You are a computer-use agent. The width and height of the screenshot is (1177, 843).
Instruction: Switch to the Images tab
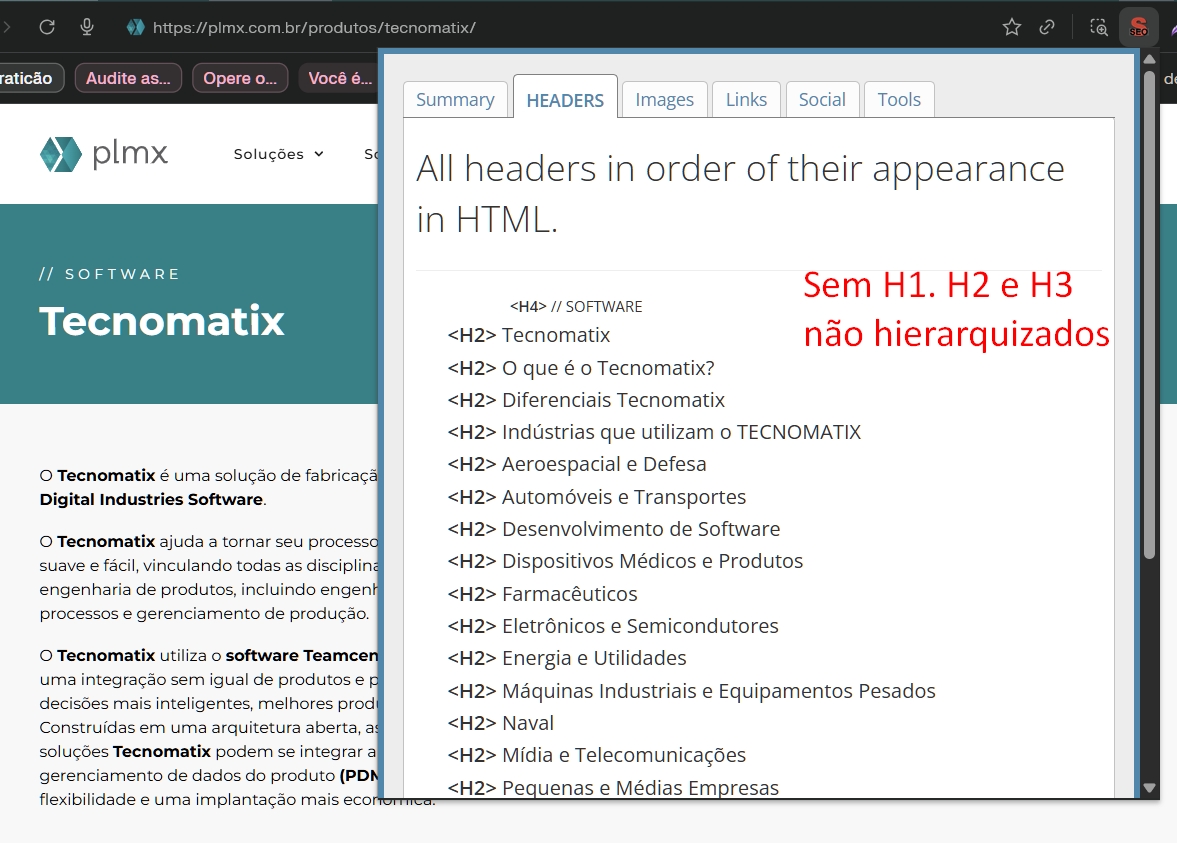click(x=664, y=99)
